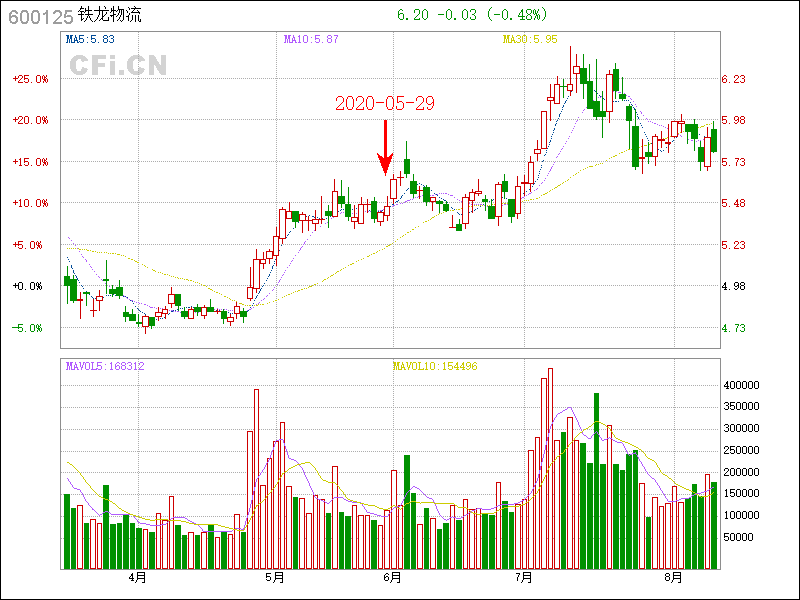800x600 pixels.
Task: Click stock code 600125
Action: click(38, 17)
